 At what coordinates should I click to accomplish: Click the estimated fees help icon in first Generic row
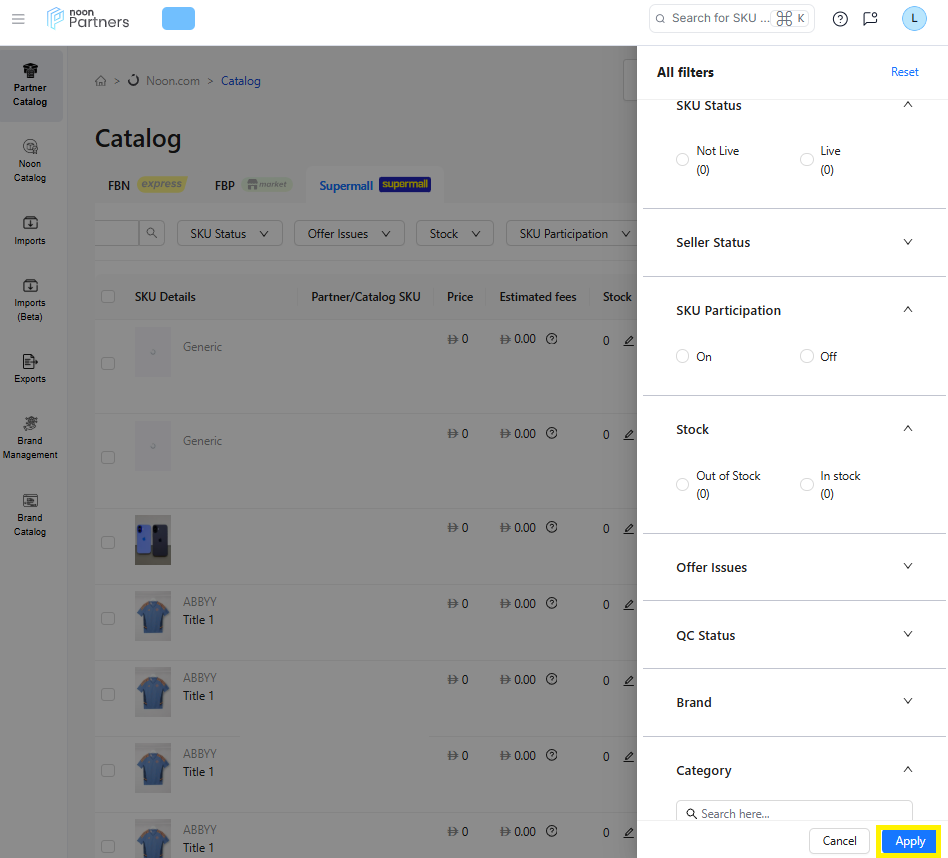pyautogui.click(x=551, y=339)
